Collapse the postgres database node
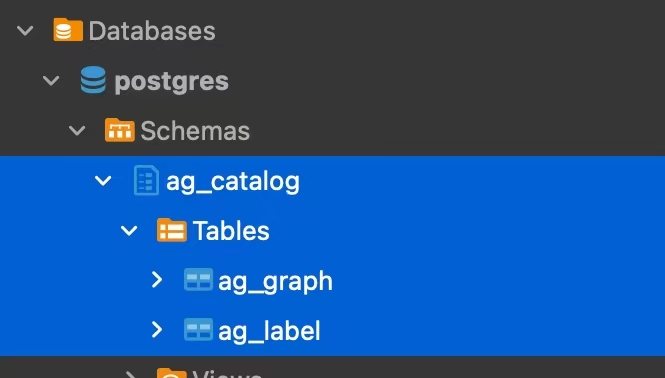 tap(51, 81)
